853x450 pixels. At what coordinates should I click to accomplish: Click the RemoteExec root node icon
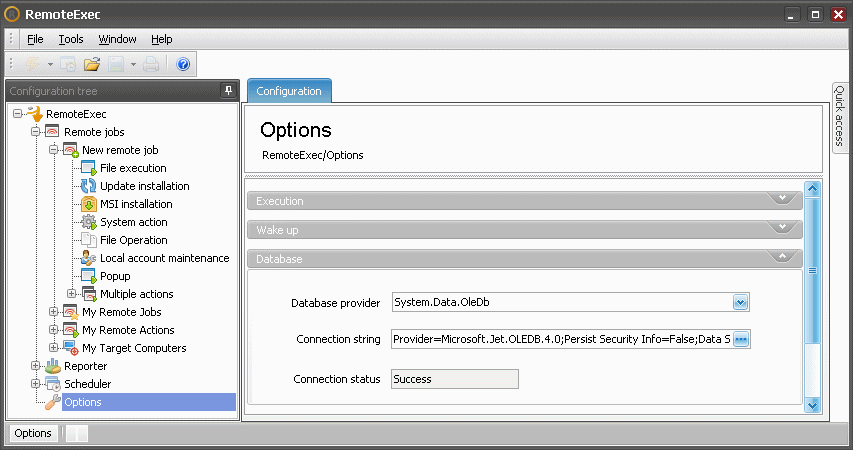(x=34, y=114)
